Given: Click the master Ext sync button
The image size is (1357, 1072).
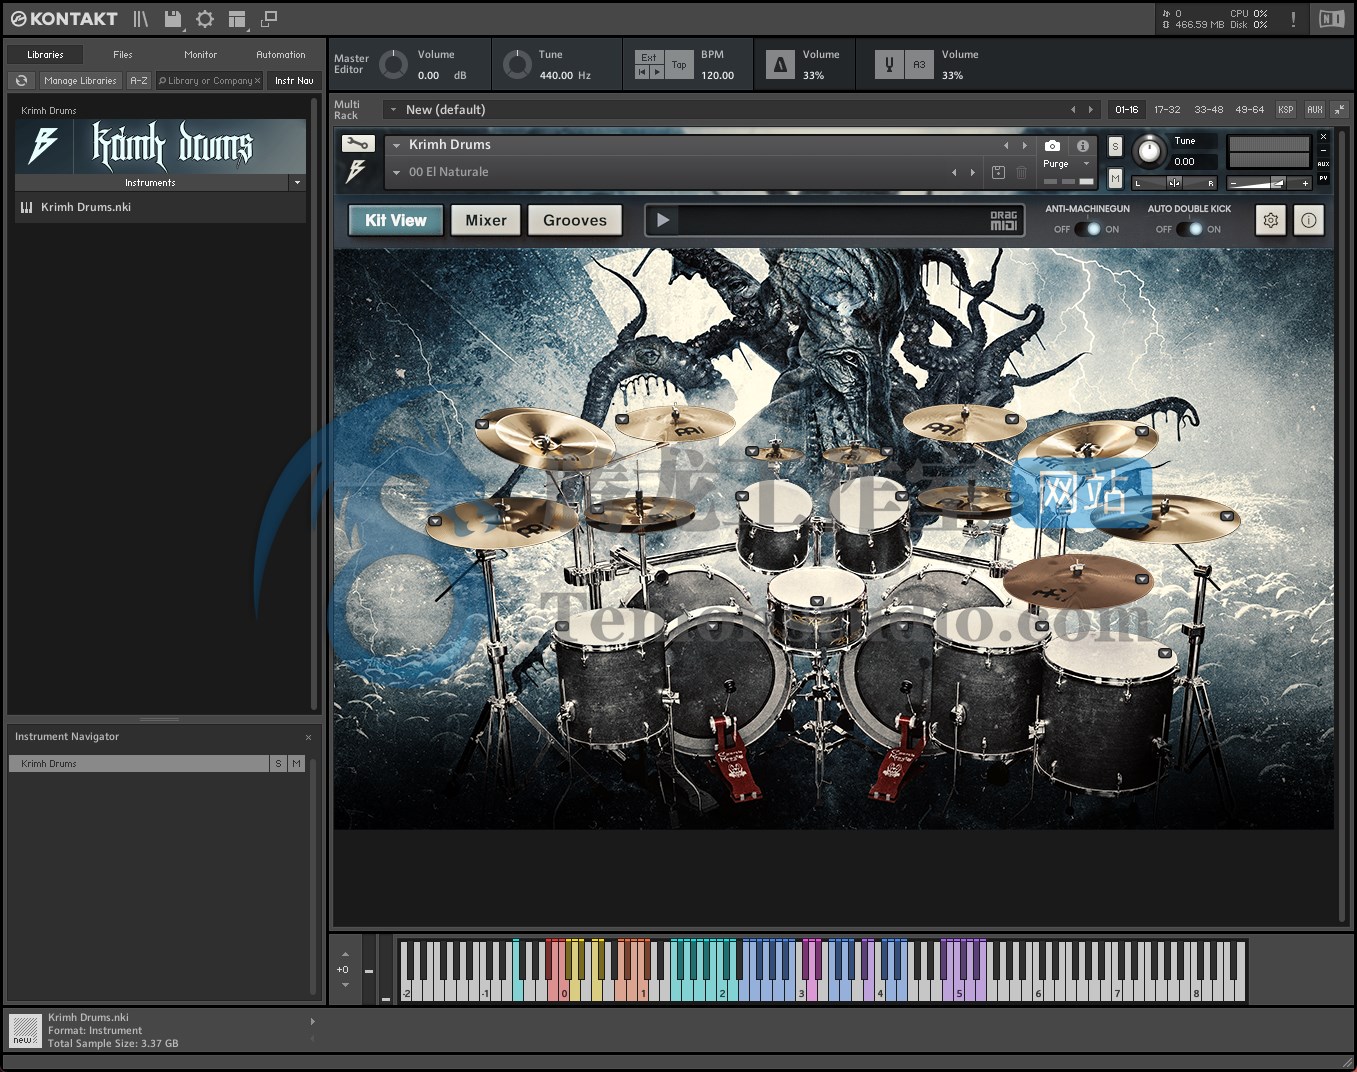Looking at the screenshot, I should [649, 57].
